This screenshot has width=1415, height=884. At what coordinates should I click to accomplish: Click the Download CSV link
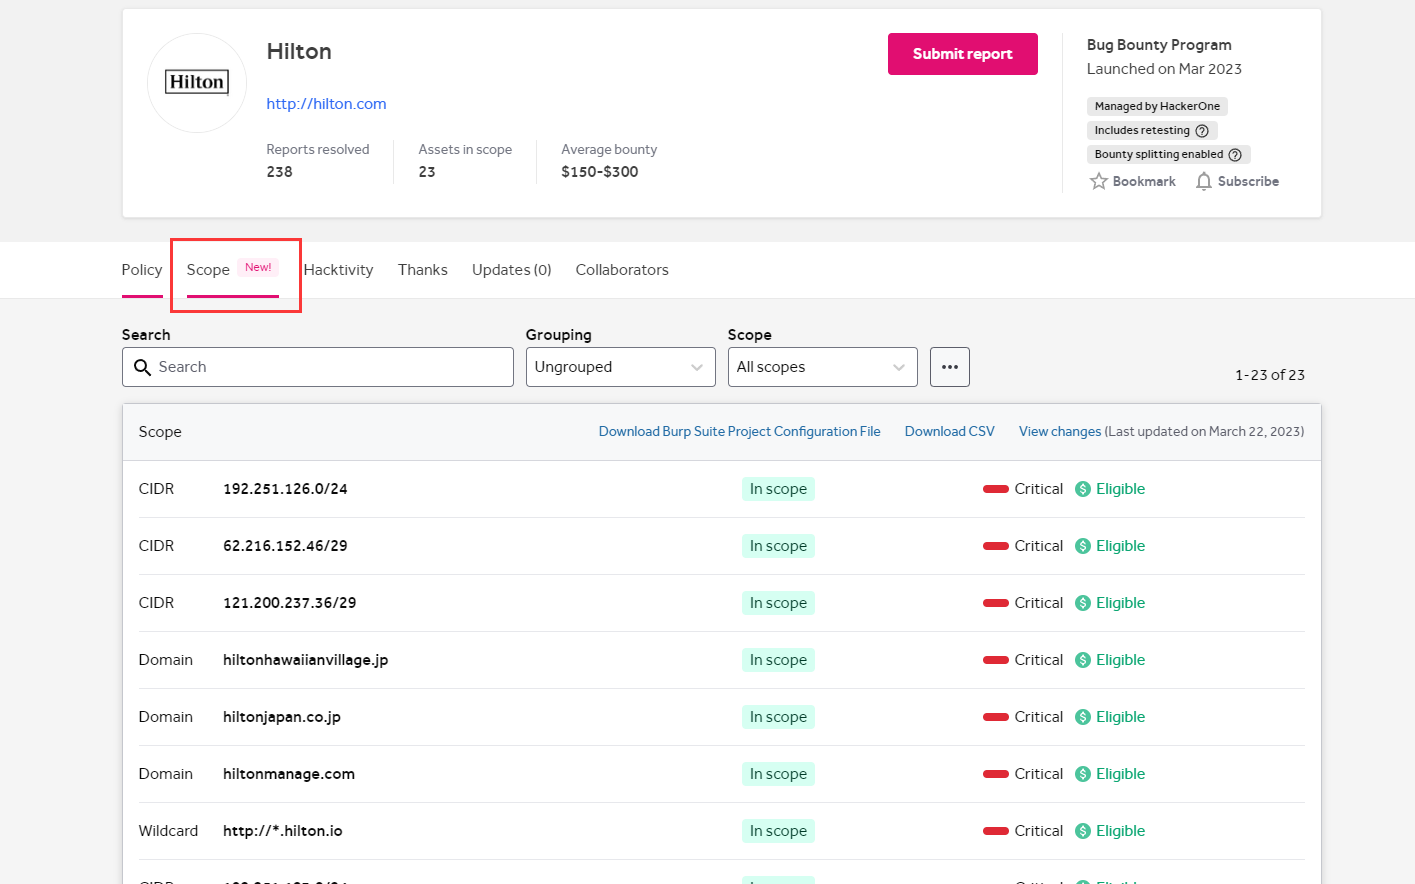coord(950,432)
